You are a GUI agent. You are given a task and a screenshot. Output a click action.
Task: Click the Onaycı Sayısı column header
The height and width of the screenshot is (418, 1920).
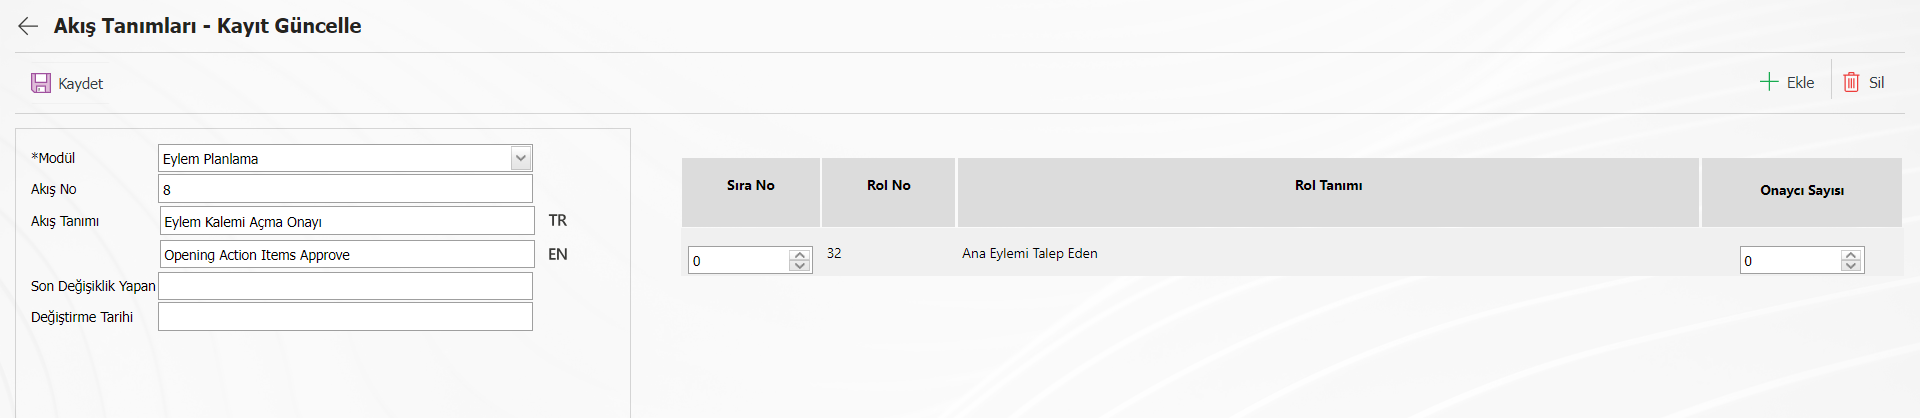(1801, 190)
